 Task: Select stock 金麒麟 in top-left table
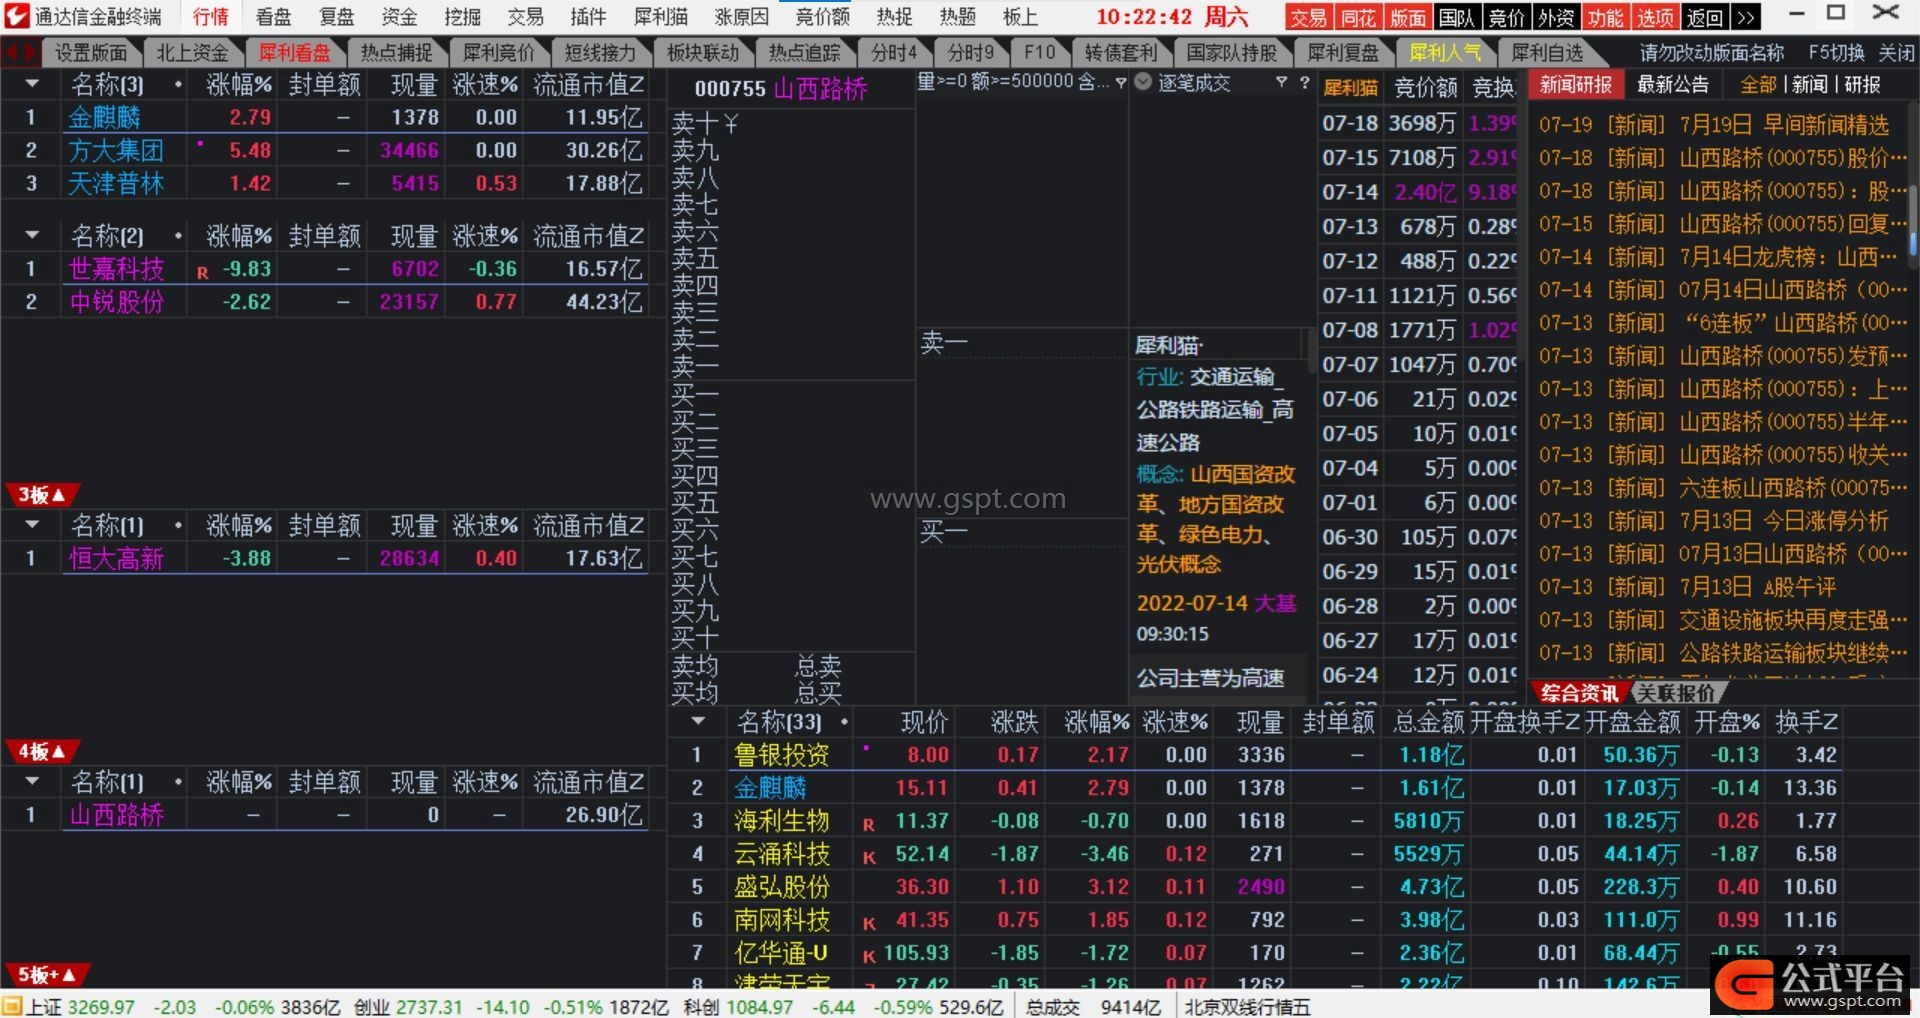click(x=104, y=118)
